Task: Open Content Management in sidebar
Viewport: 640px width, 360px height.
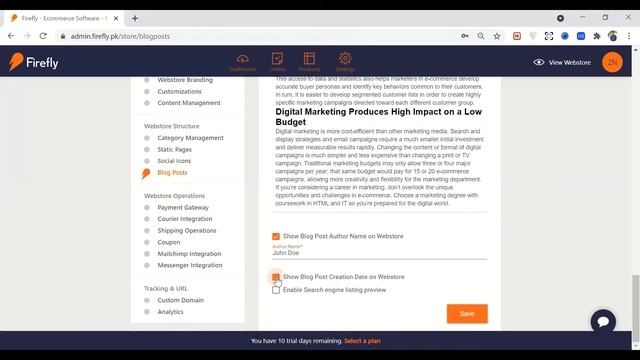Action: point(189,103)
